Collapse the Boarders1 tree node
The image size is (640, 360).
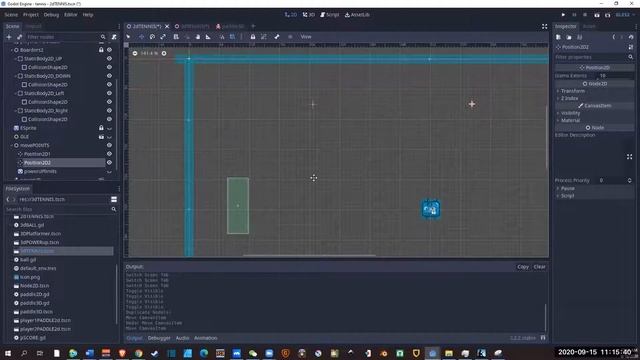click(11, 50)
